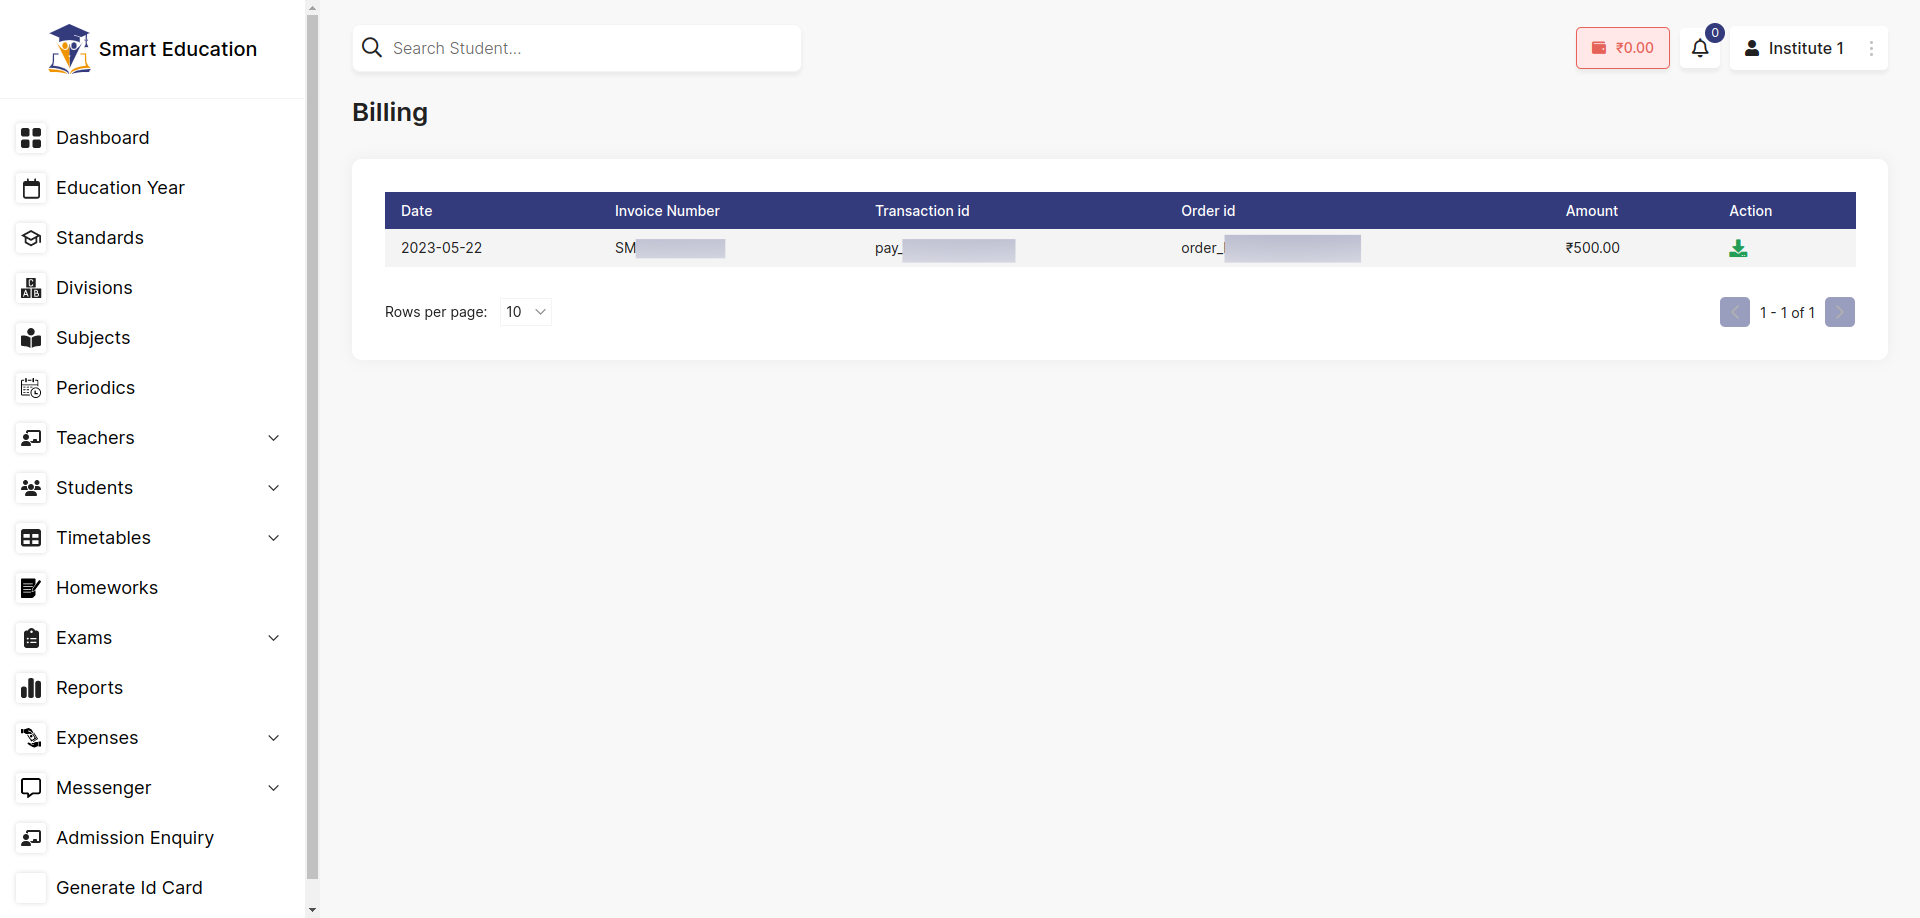
Task: Click the Timetables table icon
Action: click(x=31, y=538)
